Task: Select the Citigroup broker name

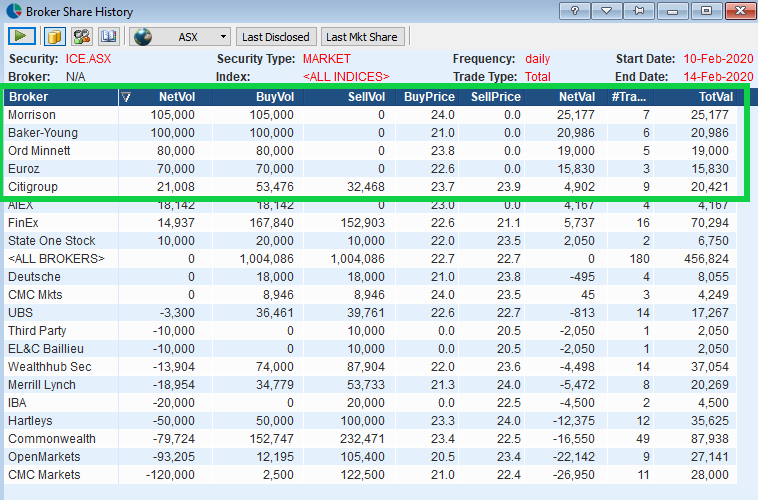Action: click(33, 187)
